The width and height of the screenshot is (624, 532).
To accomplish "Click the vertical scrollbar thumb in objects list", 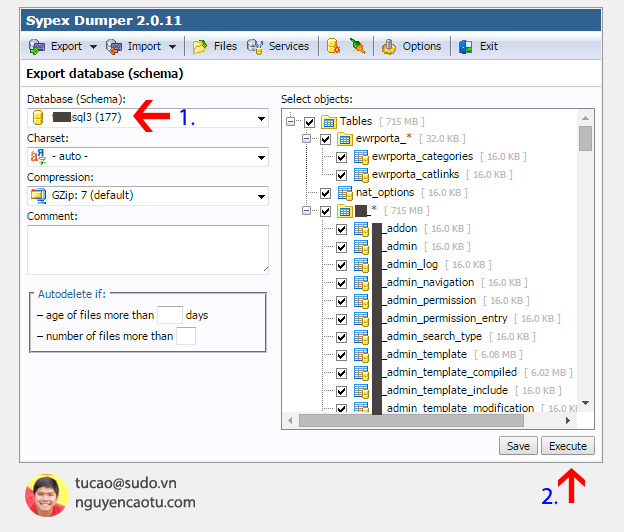I will [x=585, y=138].
